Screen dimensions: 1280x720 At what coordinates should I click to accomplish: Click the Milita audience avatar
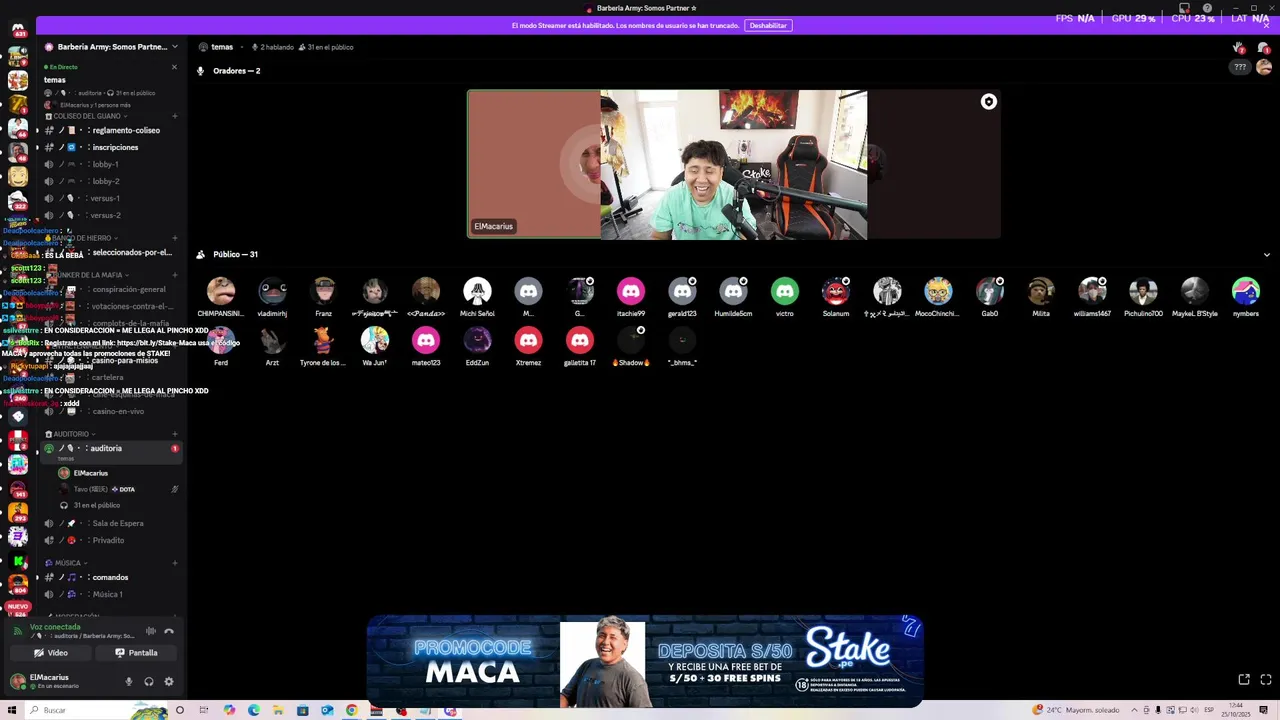click(x=1041, y=291)
